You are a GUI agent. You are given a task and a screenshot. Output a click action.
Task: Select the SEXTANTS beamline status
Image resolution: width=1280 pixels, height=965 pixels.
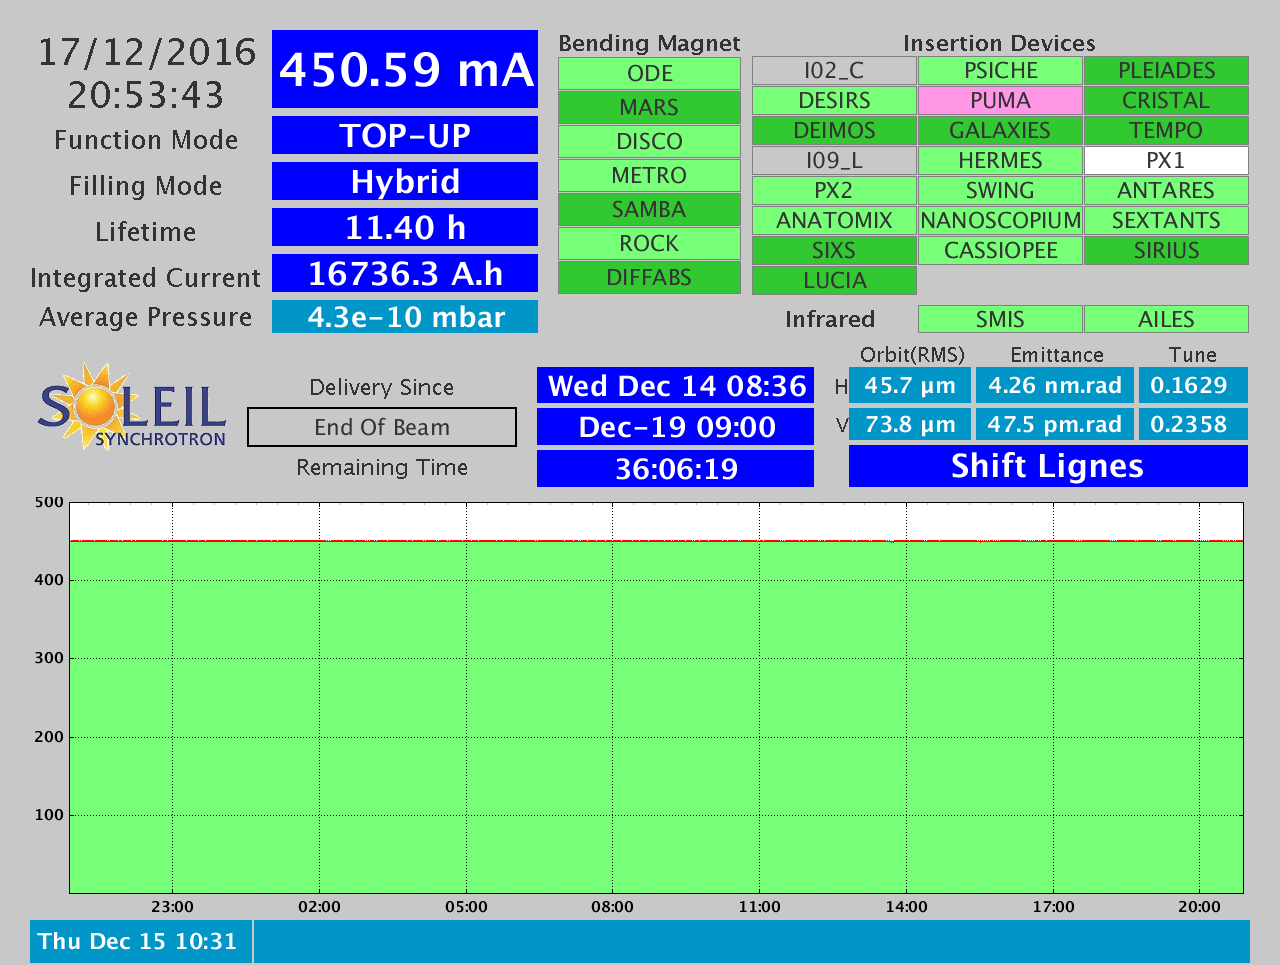click(1166, 221)
